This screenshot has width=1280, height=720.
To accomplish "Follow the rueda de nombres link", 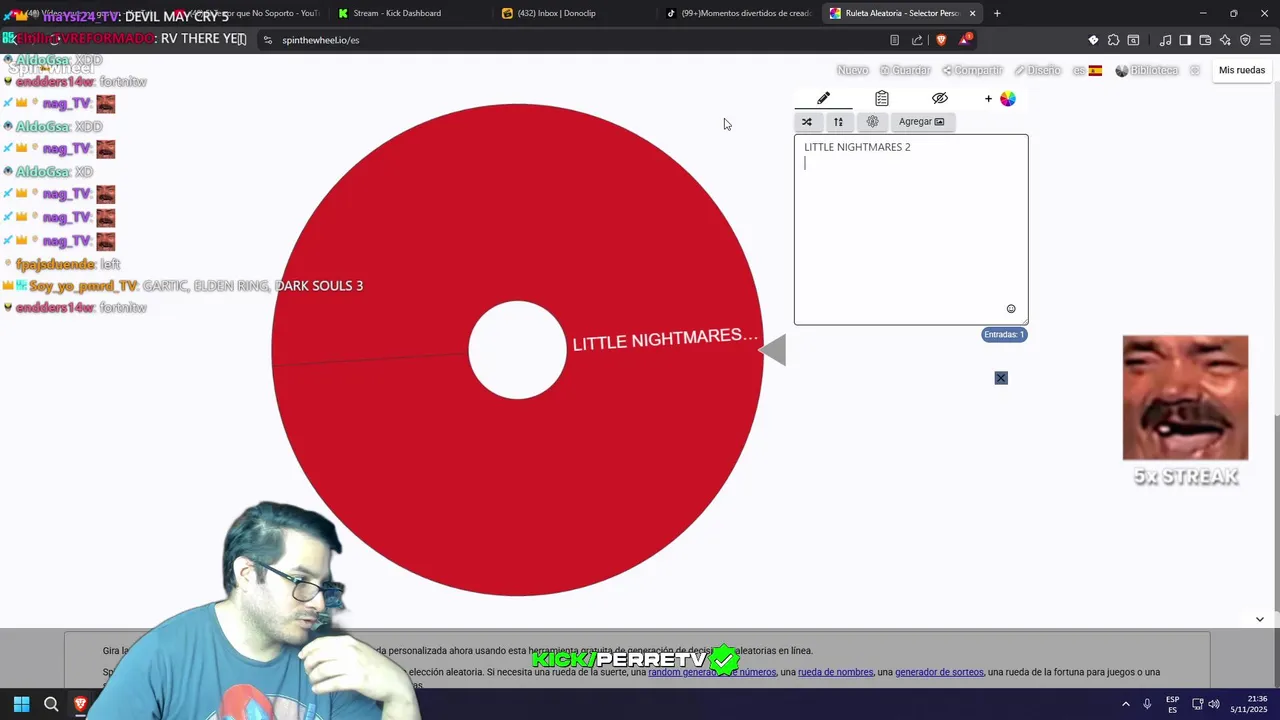I will 835,672.
